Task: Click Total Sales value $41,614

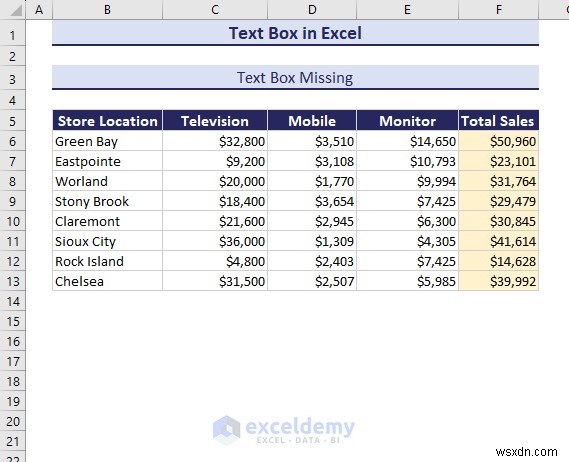Action: coord(499,241)
